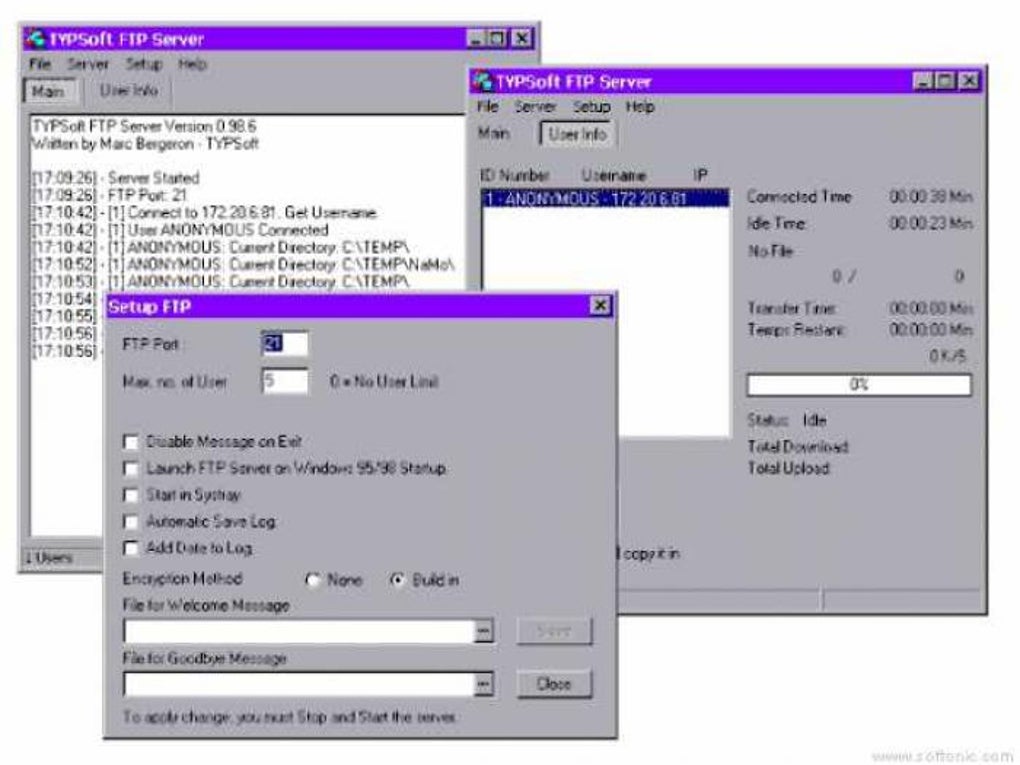Switch to Main tab in left window
This screenshot has height=765, width=1020.
(x=49, y=91)
